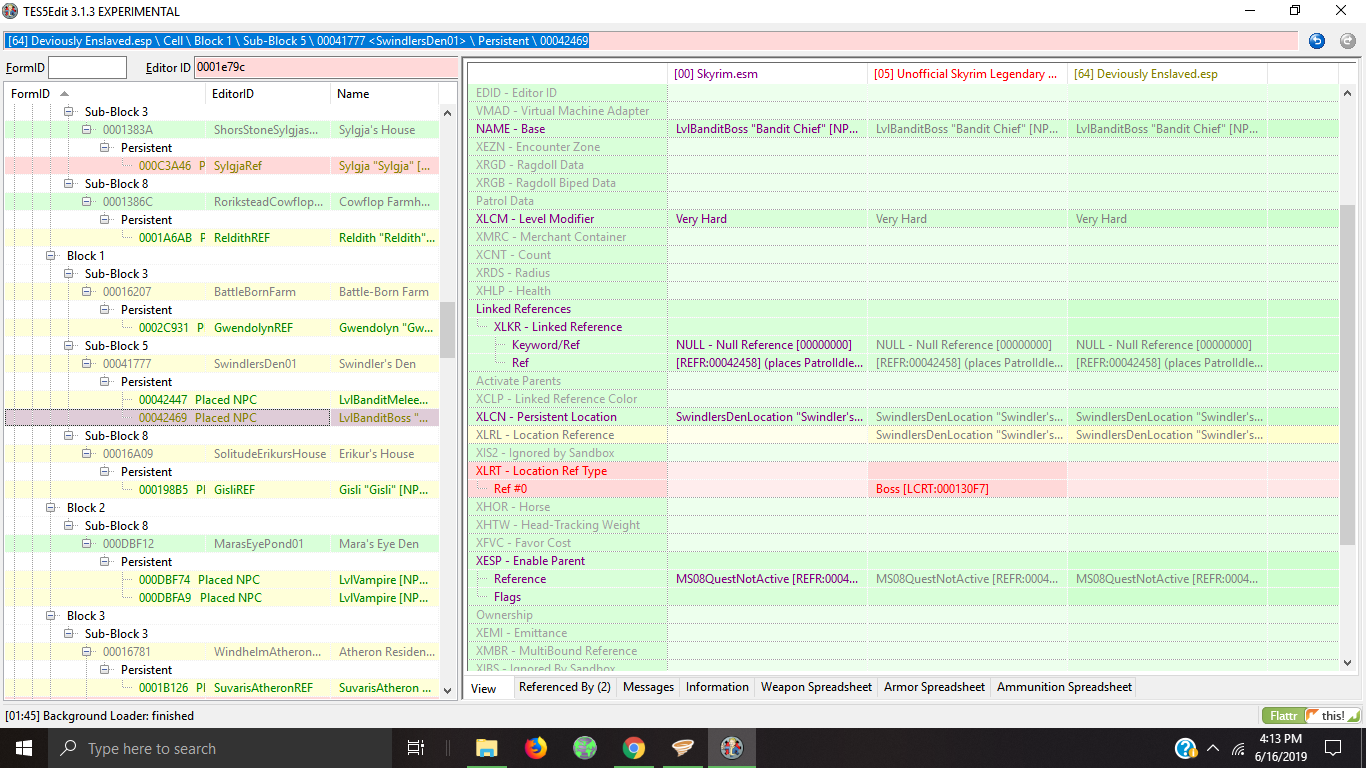Open the tornado icon app in taskbar
The width and height of the screenshot is (1366, 768).
[682, 748]
